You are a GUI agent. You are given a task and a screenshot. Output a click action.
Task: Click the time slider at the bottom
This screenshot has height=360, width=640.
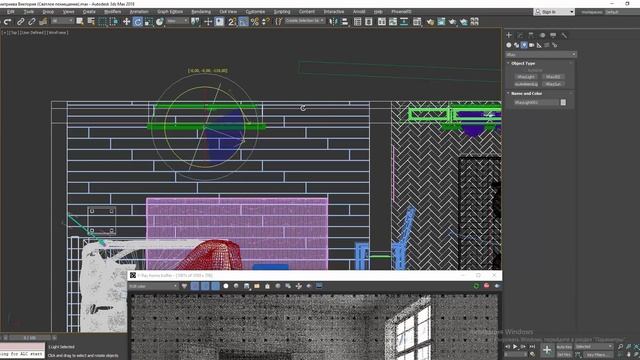point(29,338)
